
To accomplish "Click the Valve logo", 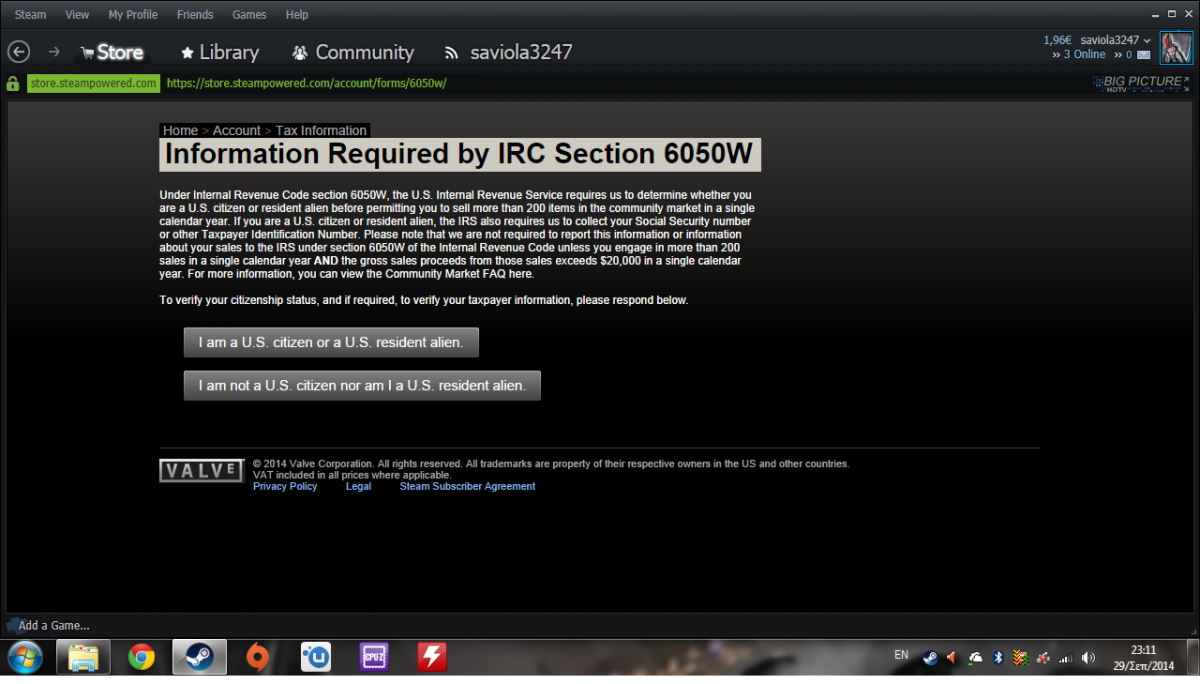I will (x=202, y=470).
